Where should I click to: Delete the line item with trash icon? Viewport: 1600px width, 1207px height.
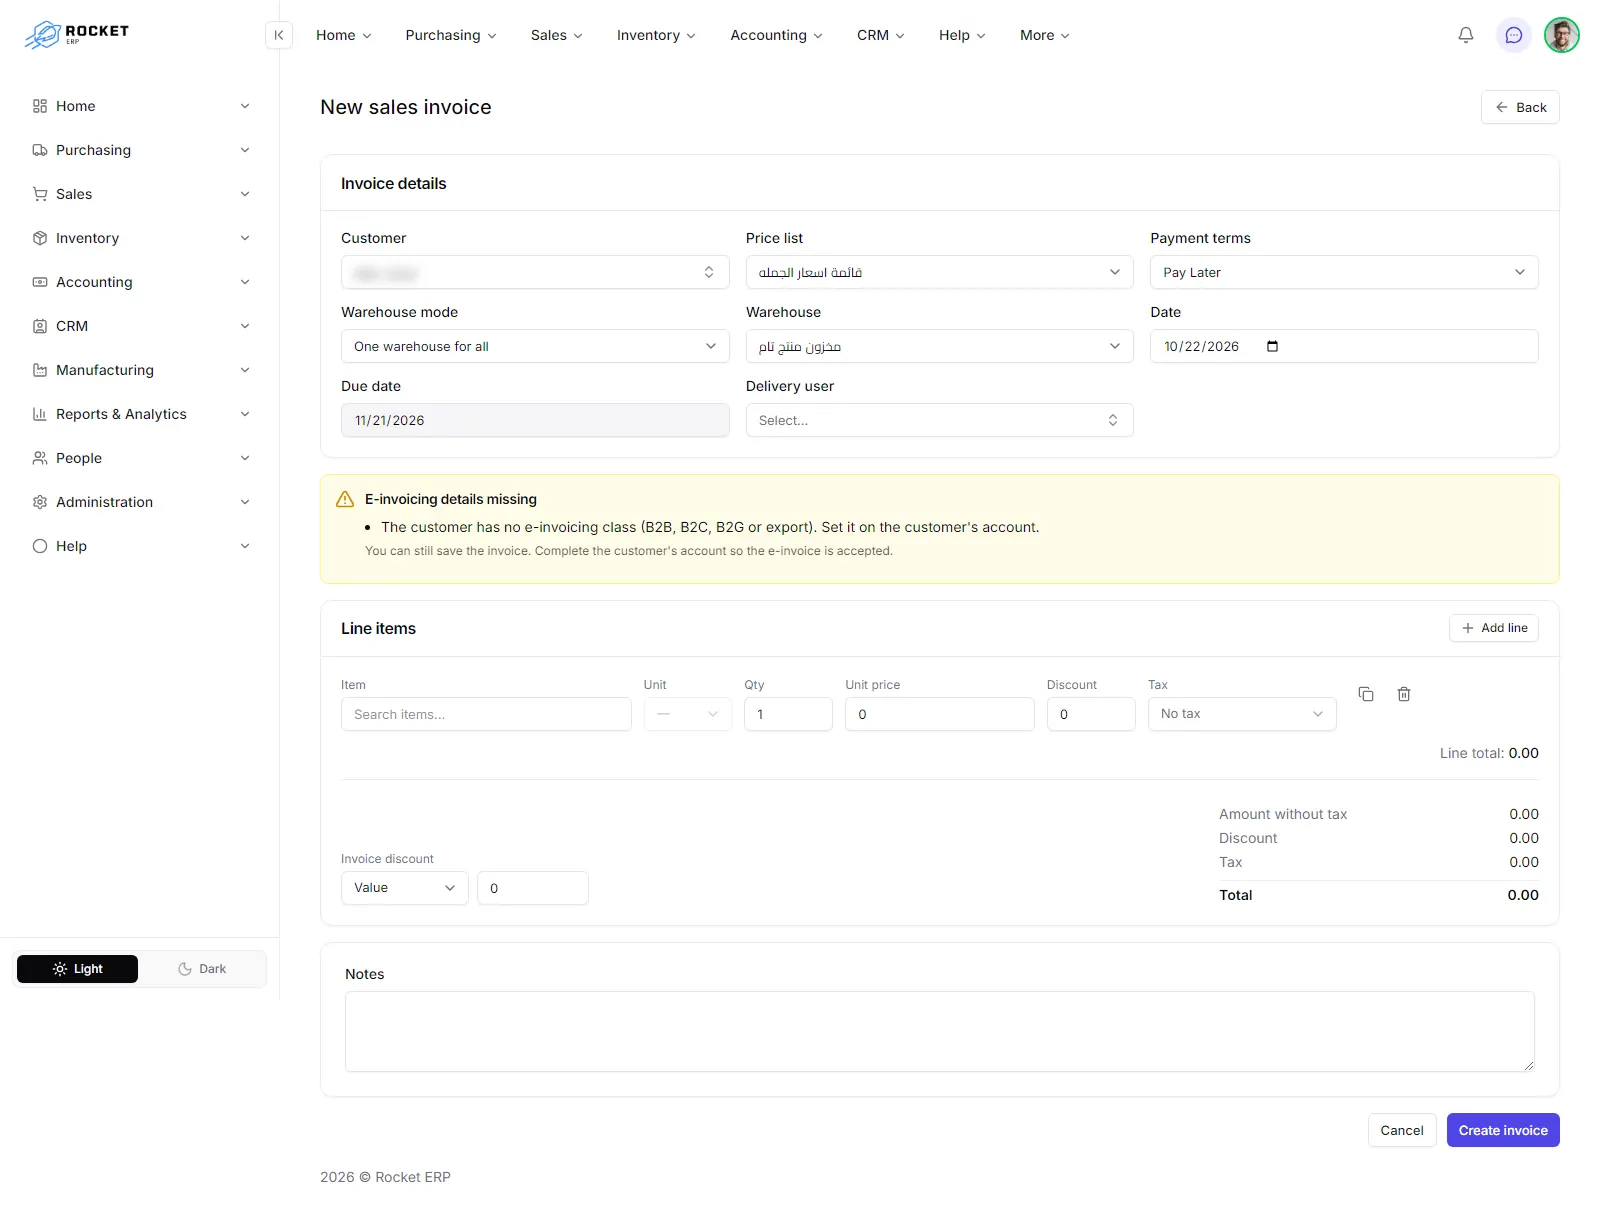1404,694
